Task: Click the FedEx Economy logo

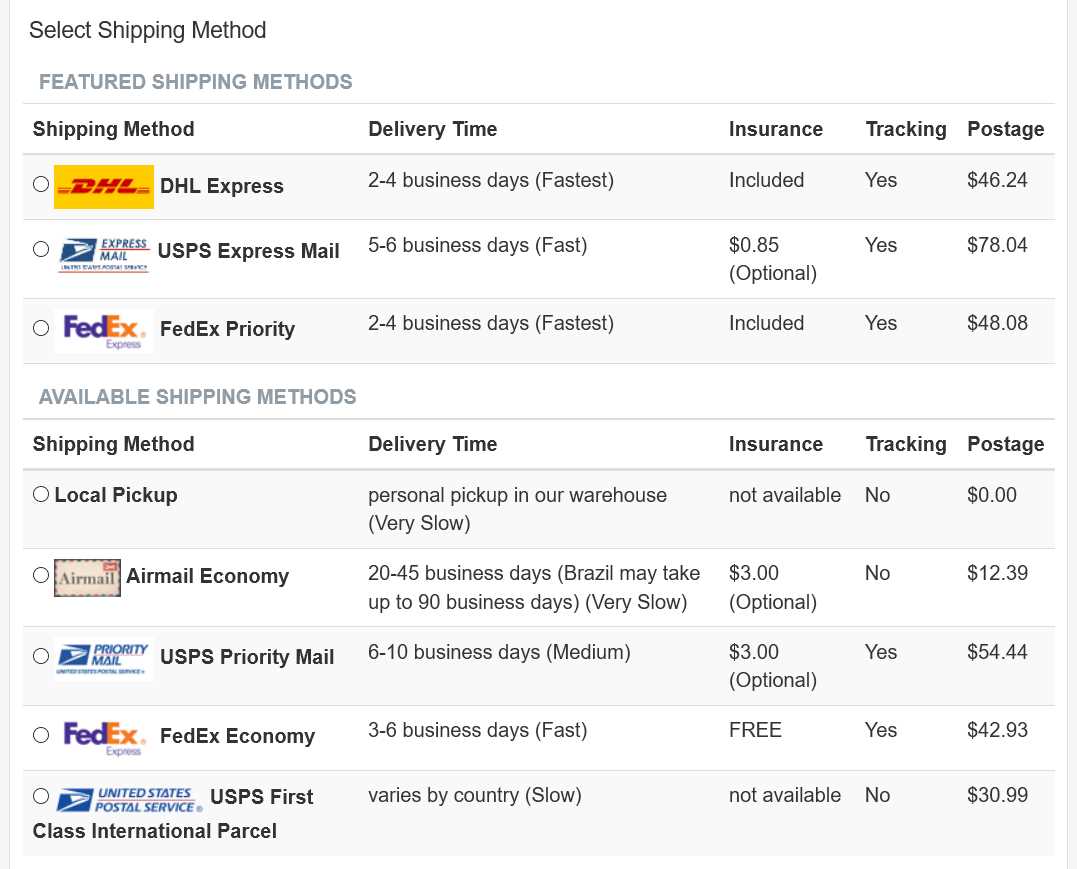Action: 104,738
